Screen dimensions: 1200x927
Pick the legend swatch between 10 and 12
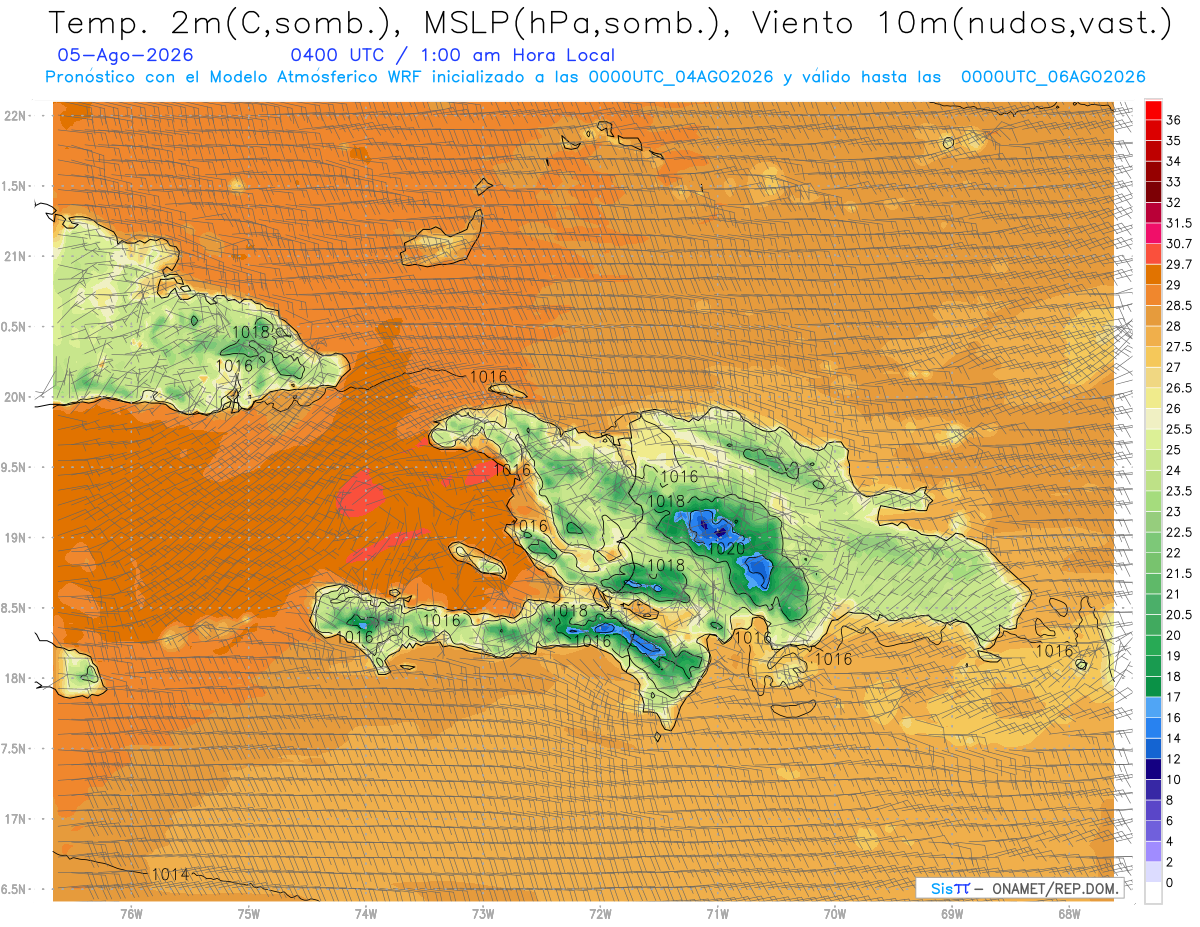tap(1153, 769)
